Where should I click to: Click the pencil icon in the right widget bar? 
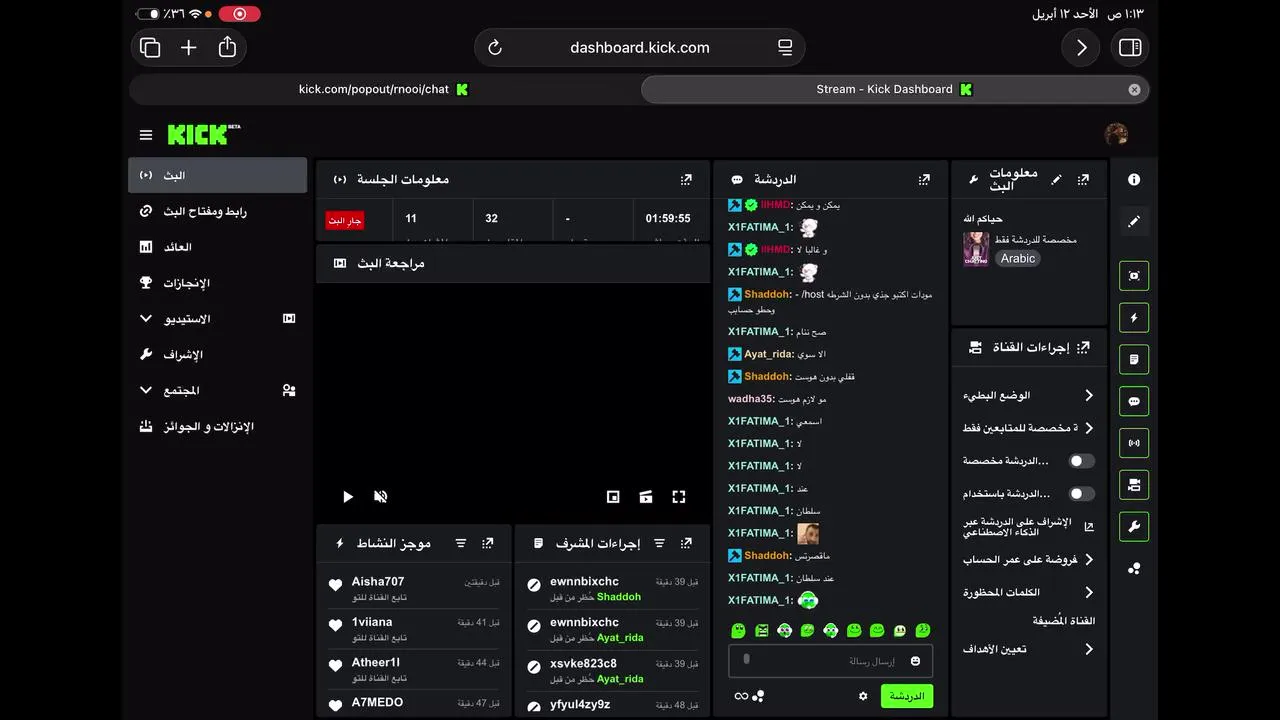click(1134, 221)
